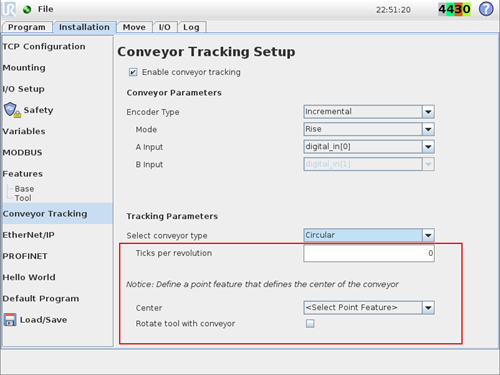Screen dimensions: 500x375
Task: Open the Mode dropdown showing Rise
Action: (369, 129)
